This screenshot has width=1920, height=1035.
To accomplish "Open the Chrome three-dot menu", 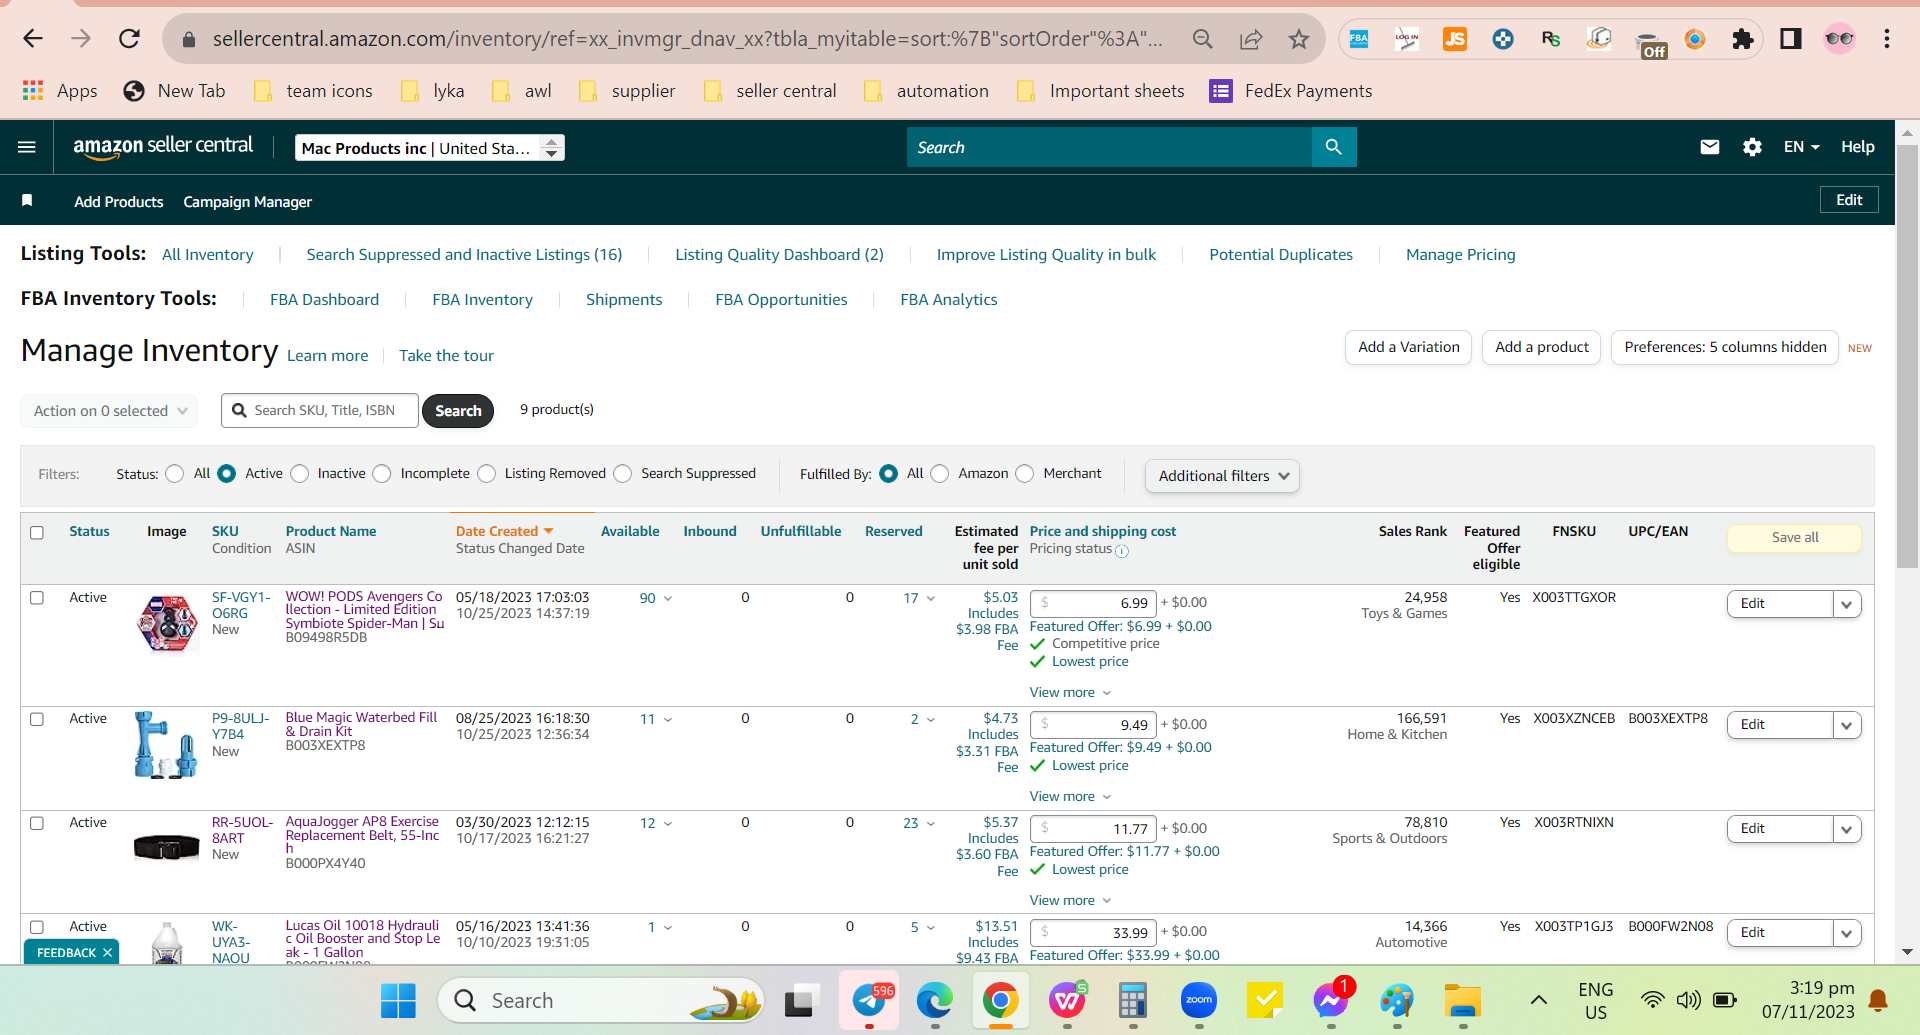I will coord(1887,39).
